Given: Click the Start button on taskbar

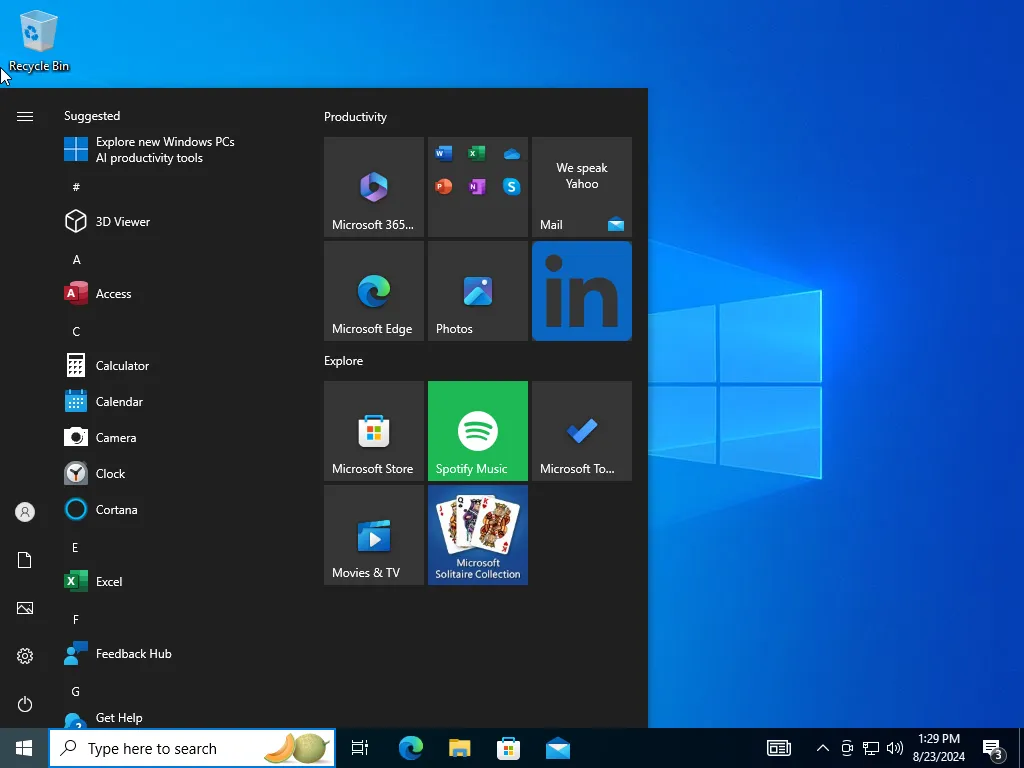Looking at the screenshot, I should tap(24, 748).
